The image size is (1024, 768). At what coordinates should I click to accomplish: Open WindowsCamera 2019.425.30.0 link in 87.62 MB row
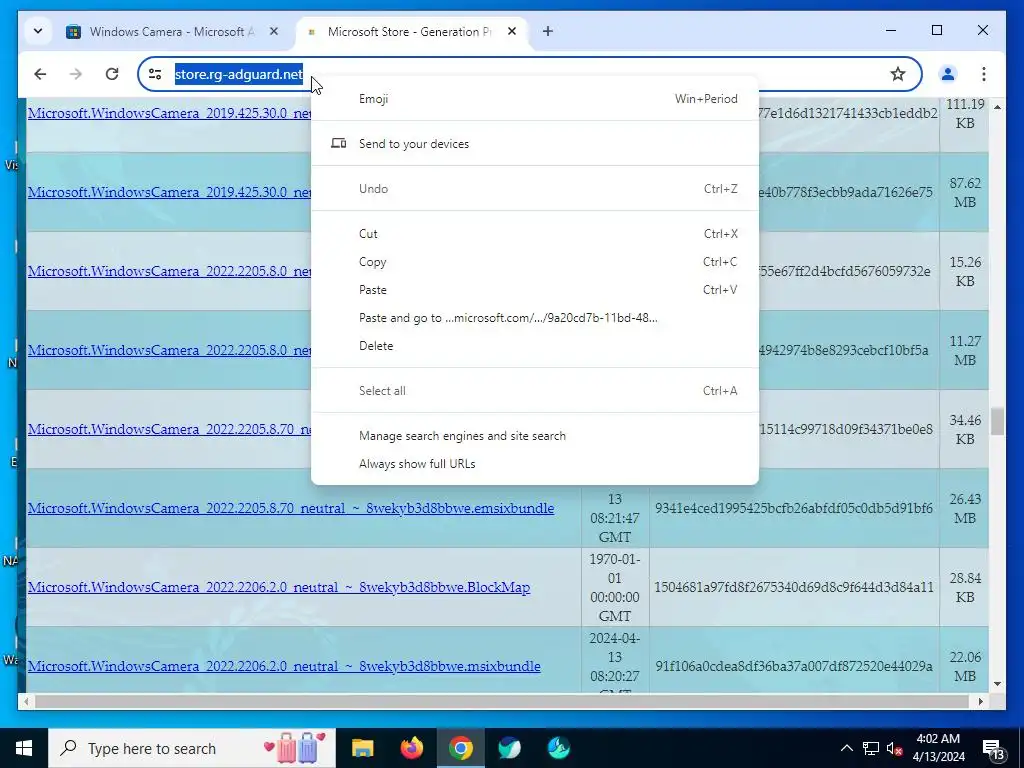click(169, 192)
